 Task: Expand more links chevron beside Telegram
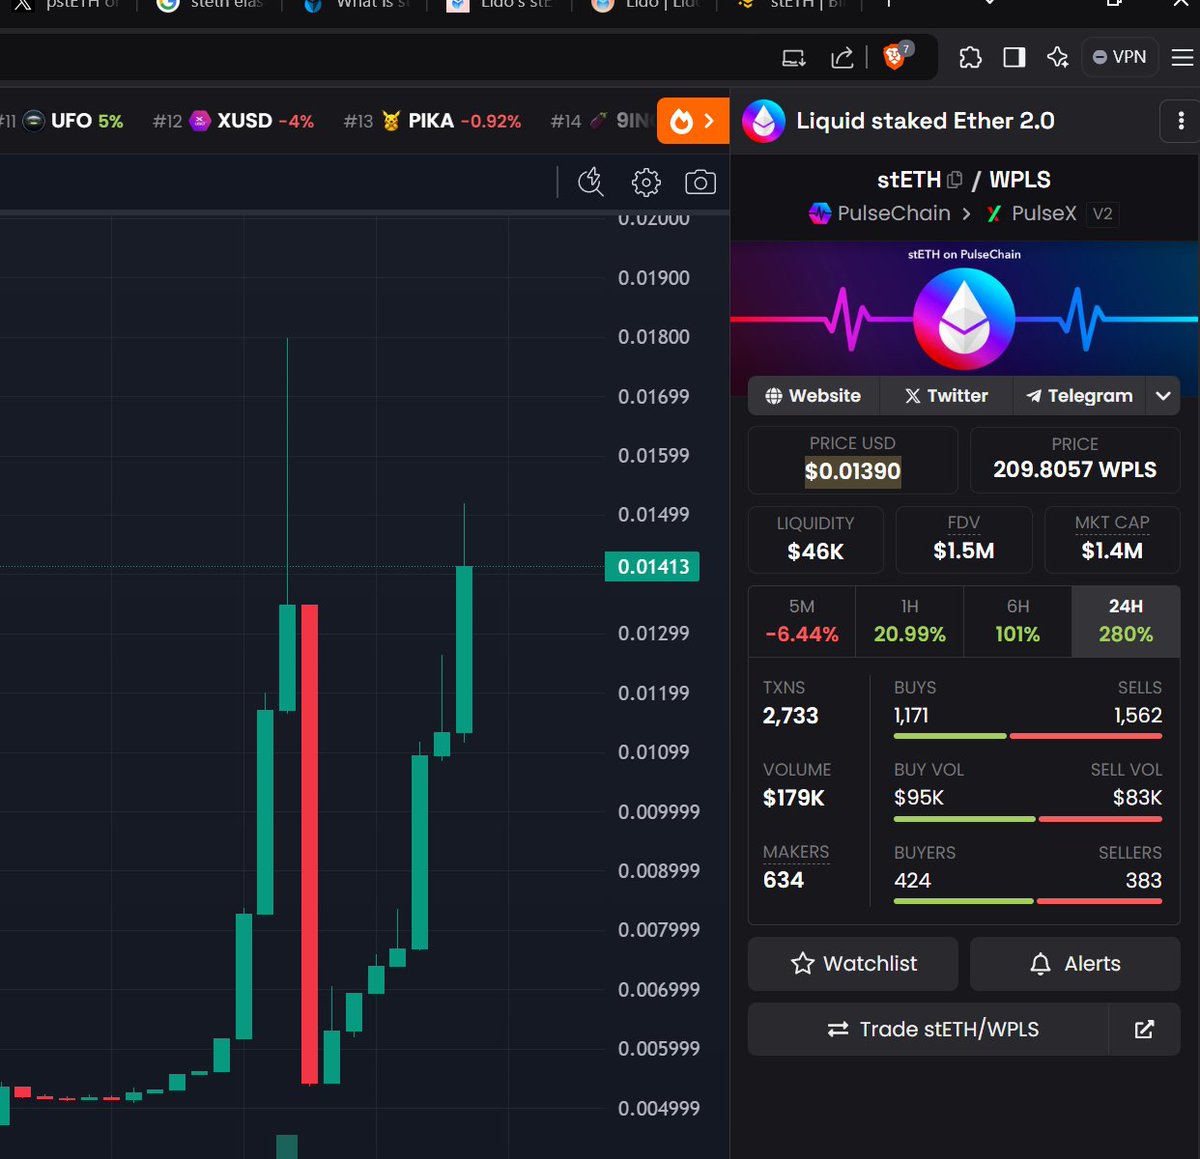point(1163,396)
